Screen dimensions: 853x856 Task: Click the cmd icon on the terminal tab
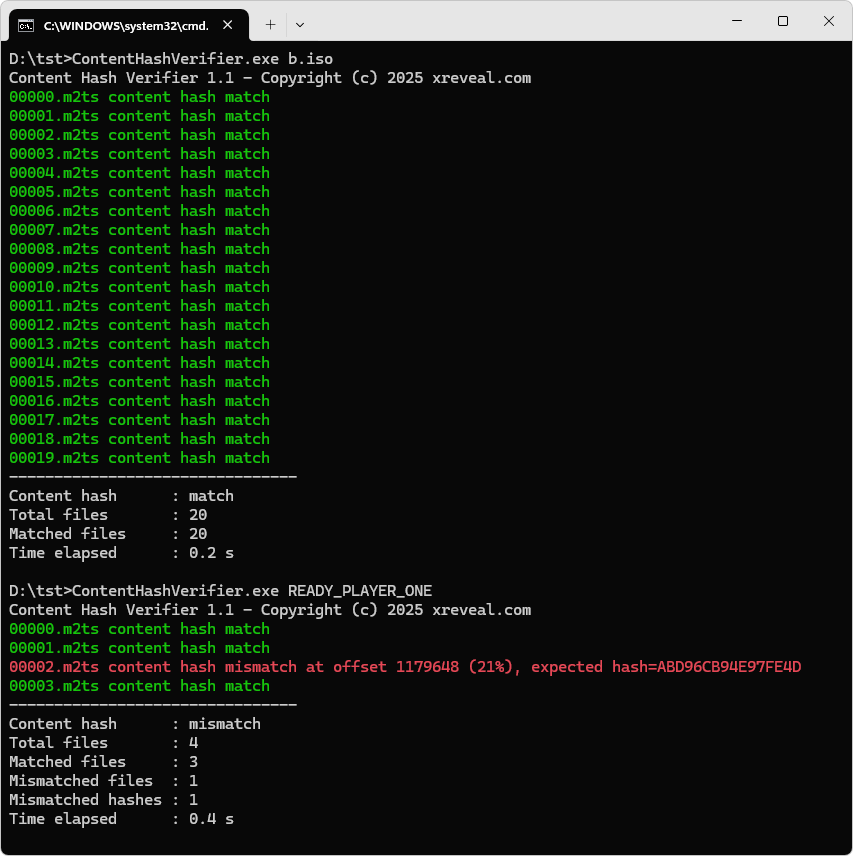click(x=27, y=24)
